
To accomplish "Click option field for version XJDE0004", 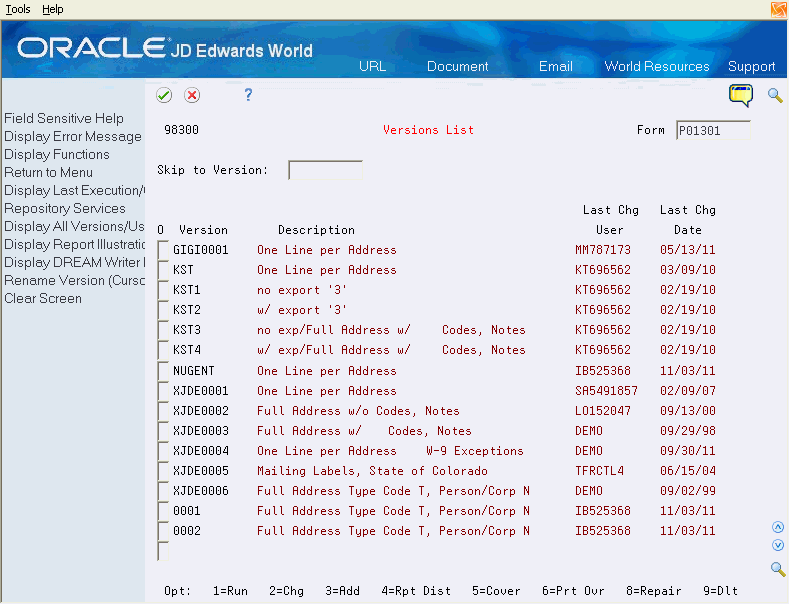I will coord(163,451).
